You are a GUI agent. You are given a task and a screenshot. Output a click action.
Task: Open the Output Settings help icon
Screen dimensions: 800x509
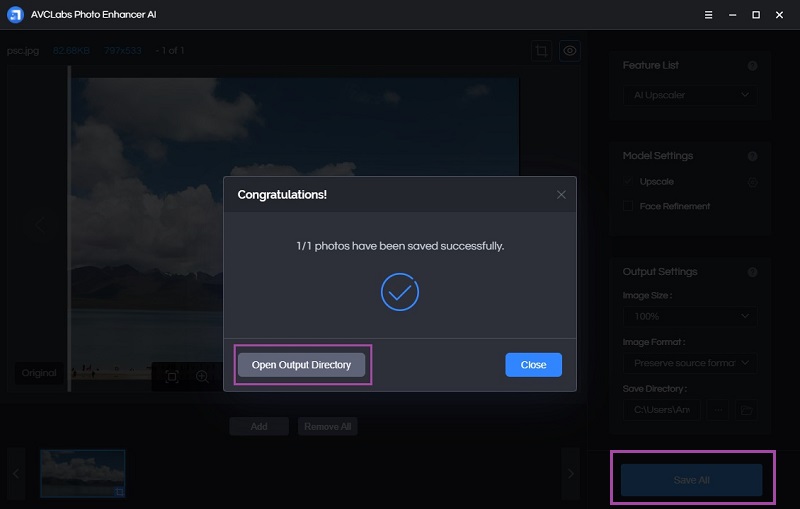pos(752,272)
